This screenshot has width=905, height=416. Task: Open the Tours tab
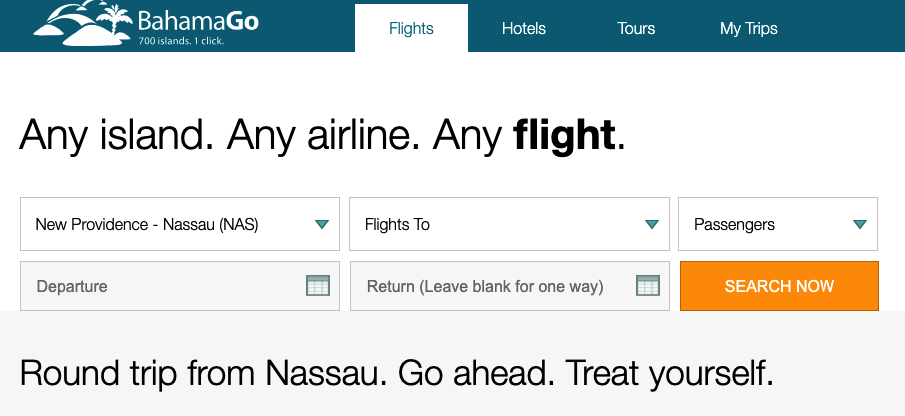[636, 28]
